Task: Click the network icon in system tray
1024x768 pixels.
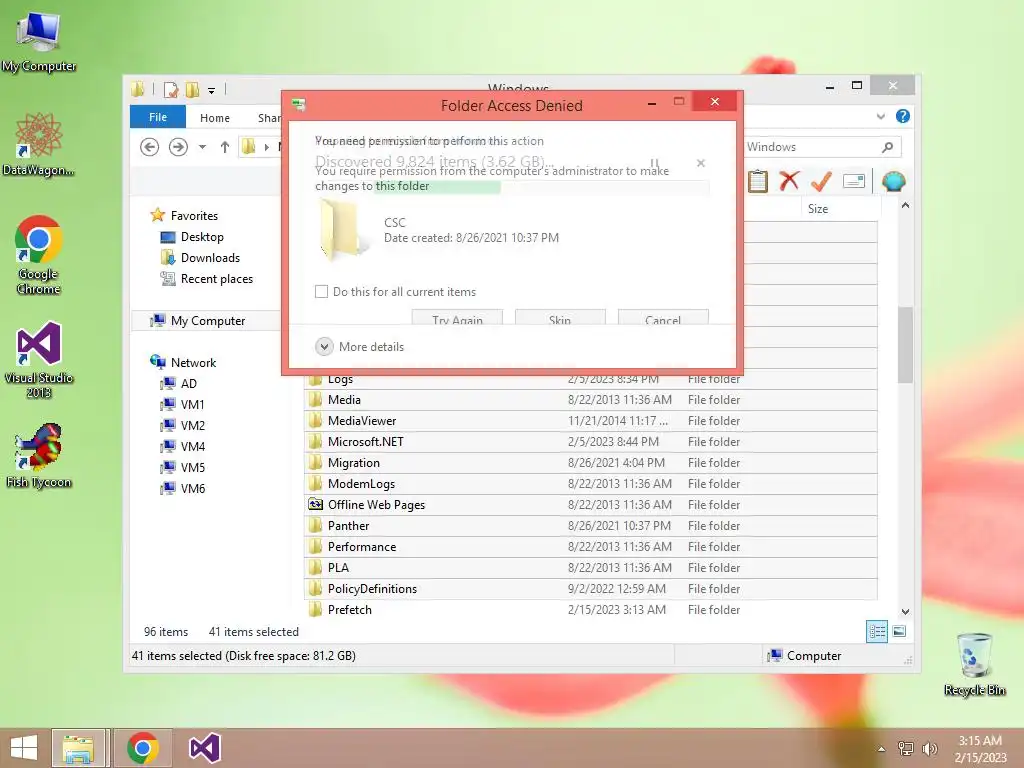Action: coord(906,749)
